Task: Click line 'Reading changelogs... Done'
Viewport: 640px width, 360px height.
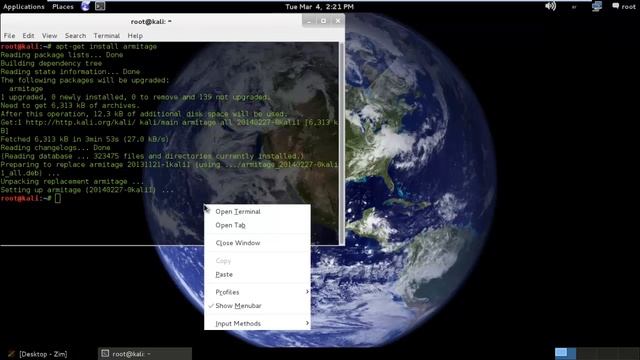Action: point(56,148)
